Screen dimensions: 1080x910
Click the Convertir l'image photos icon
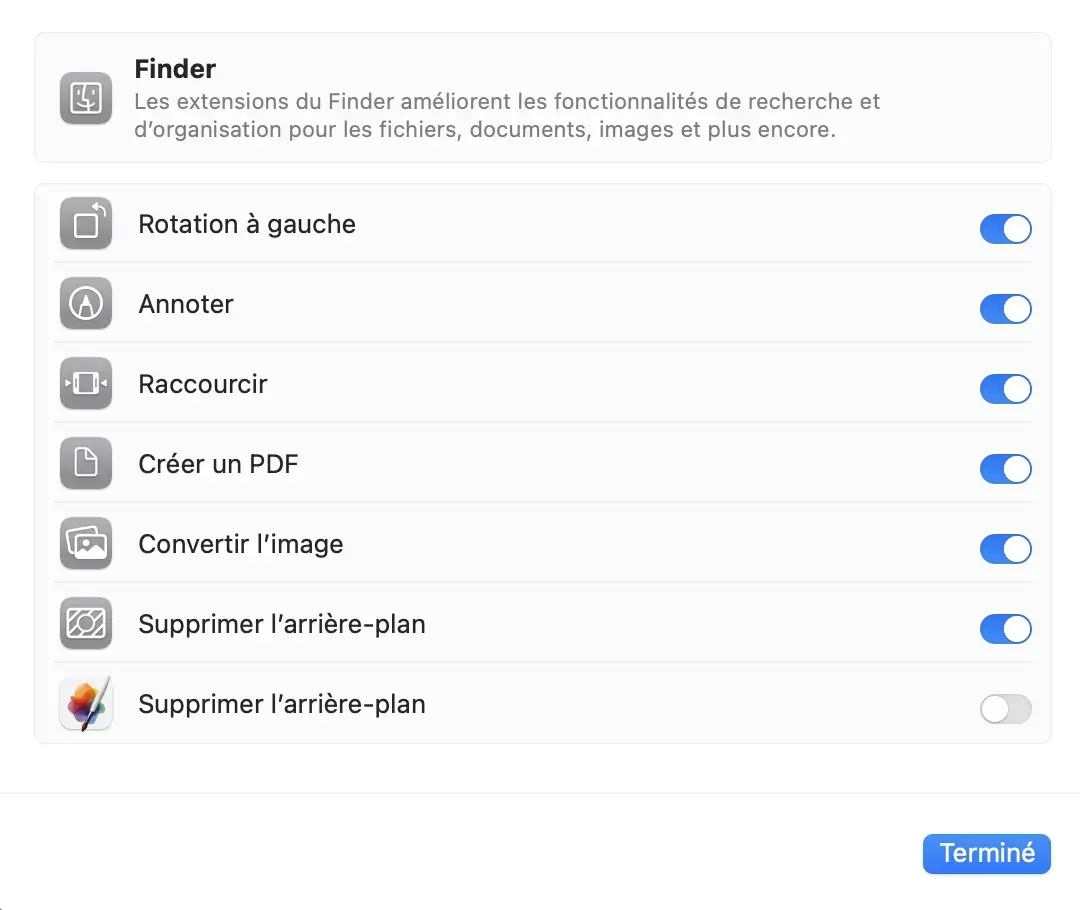(86, 544)
